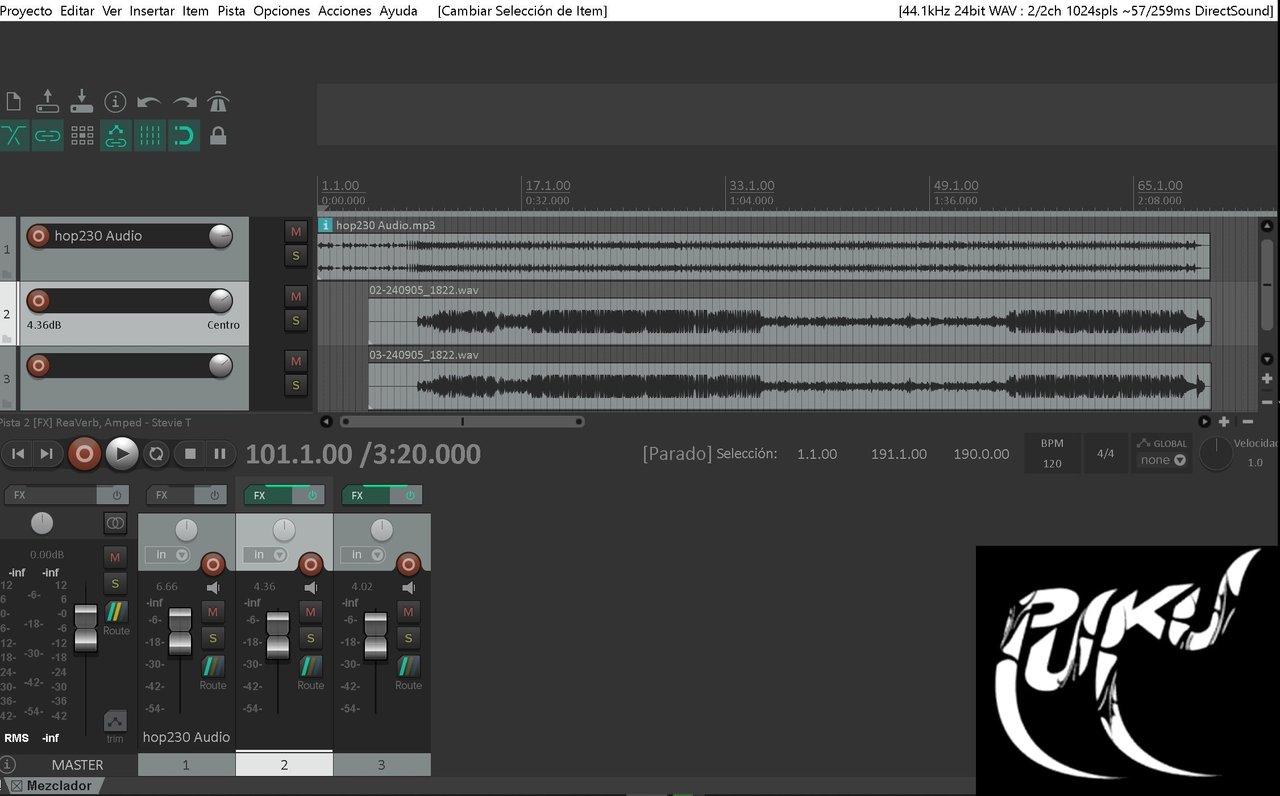Click the playrate Velocidad knob

(x=1216, y=454)
